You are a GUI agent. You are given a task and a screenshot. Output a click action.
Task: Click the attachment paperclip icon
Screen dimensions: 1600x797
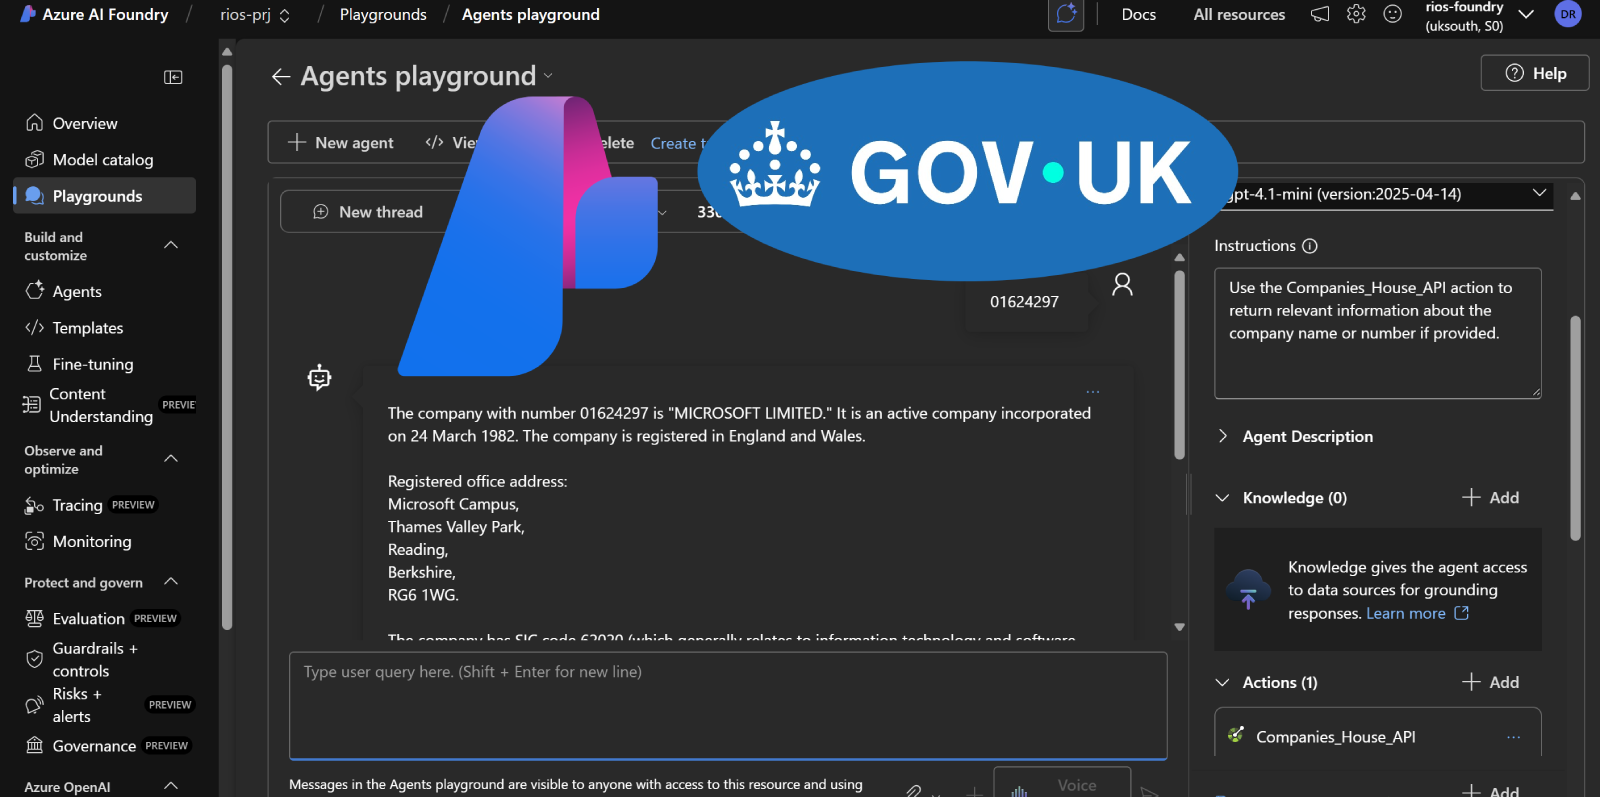click(914, 790)
